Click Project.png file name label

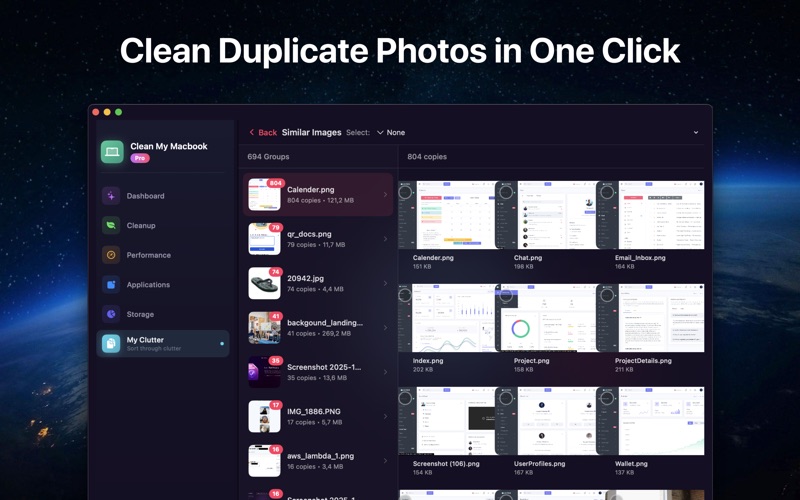click(531, 361)
